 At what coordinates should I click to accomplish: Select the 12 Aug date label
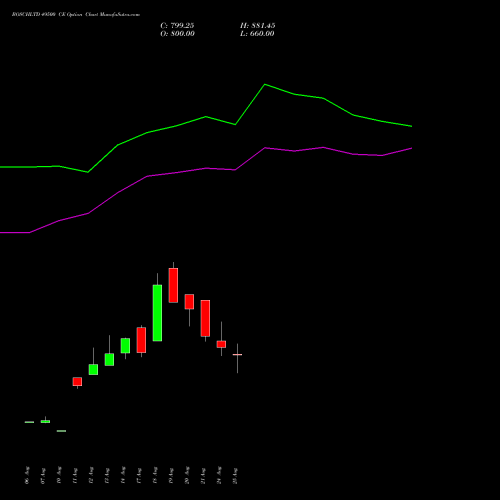point(91,476)
